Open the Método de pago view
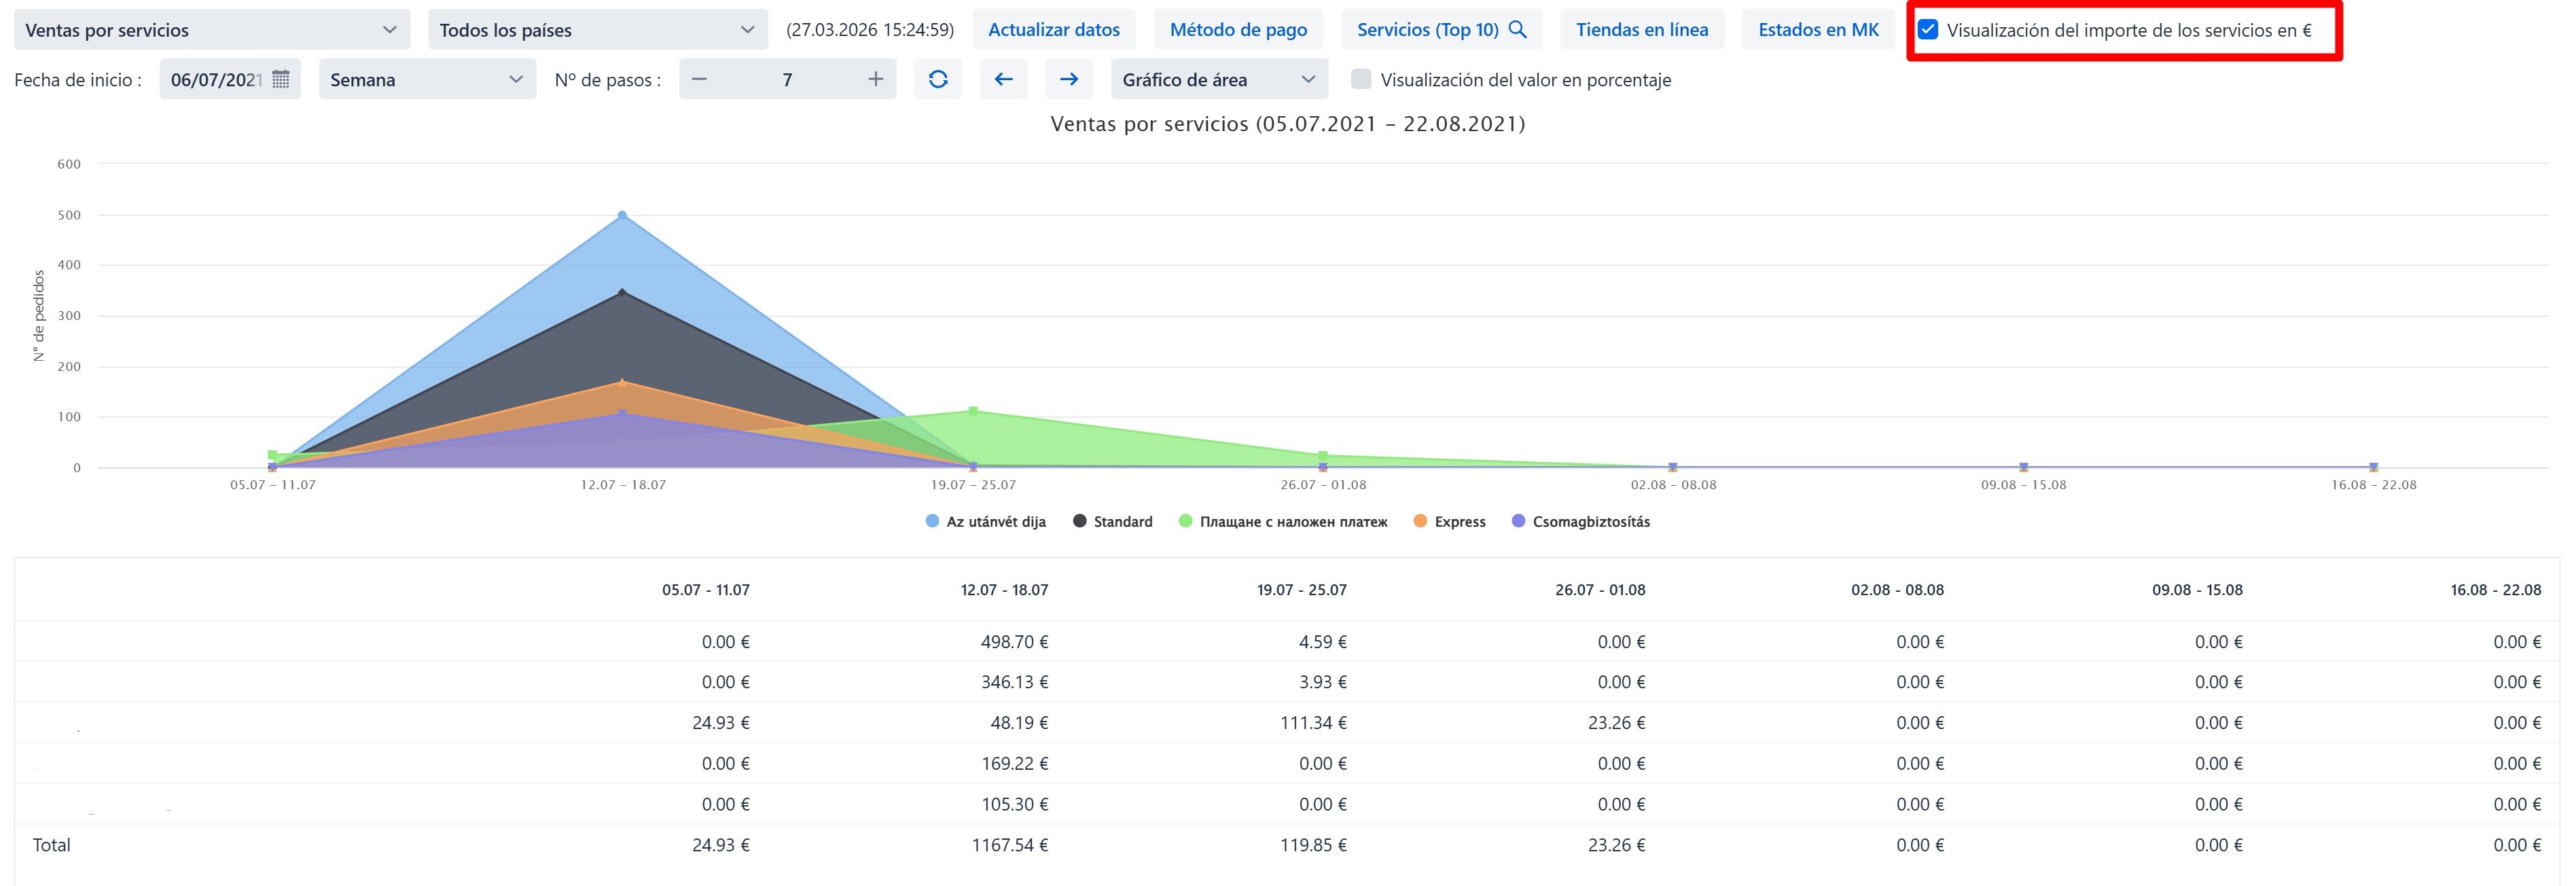The image size is (2576, 886). 1237,30
